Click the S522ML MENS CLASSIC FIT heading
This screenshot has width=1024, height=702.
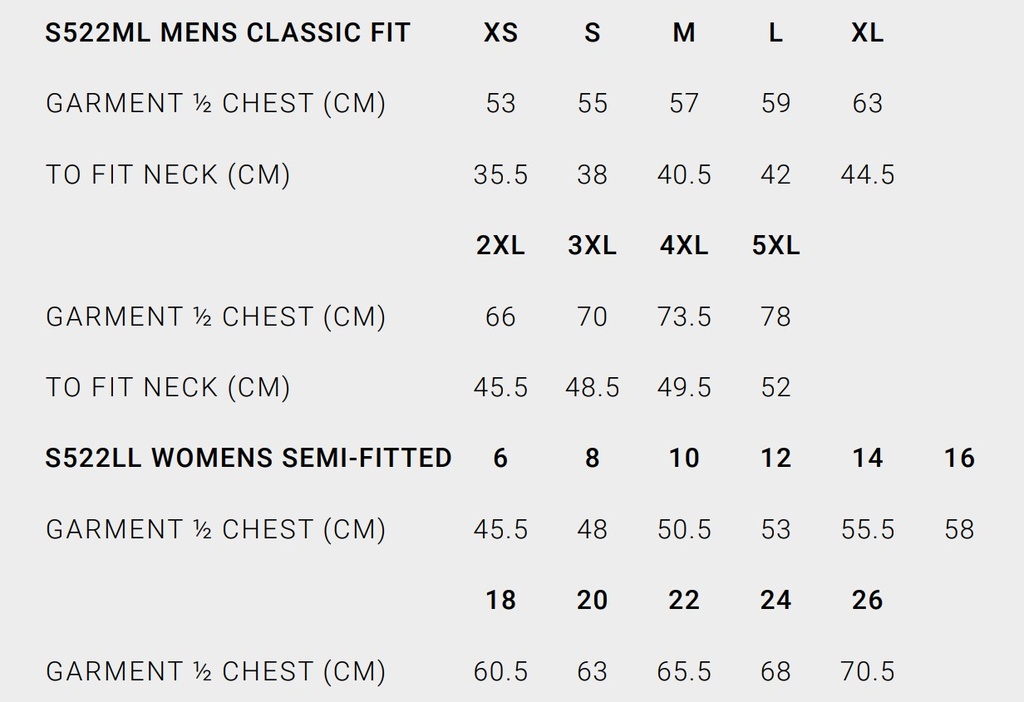pos(228,33)
